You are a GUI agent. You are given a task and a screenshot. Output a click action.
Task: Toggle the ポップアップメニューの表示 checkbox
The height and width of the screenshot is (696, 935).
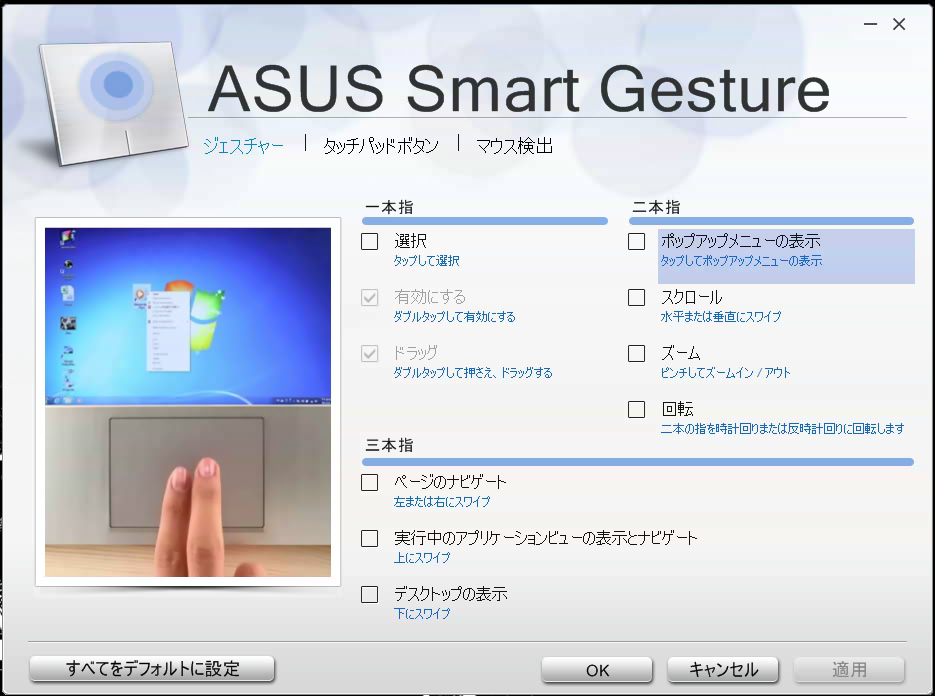click(x=637, y=241)
